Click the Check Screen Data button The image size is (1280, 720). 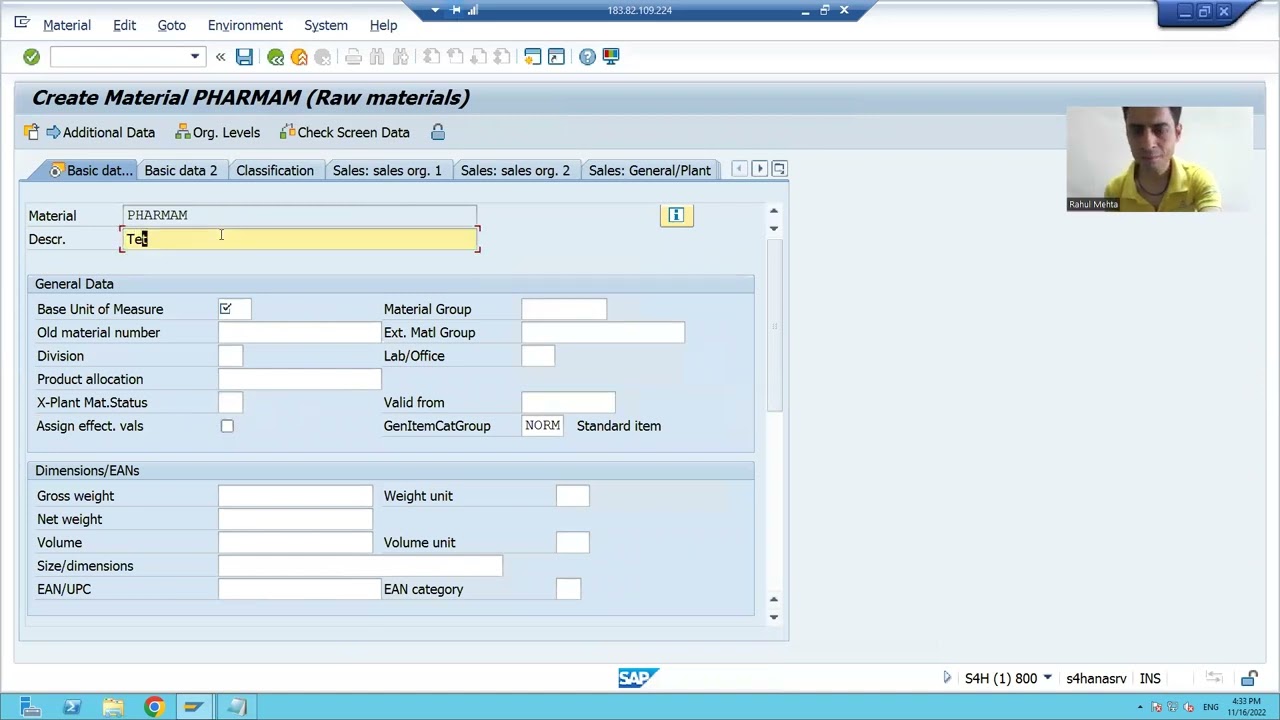tap(344, 132)
